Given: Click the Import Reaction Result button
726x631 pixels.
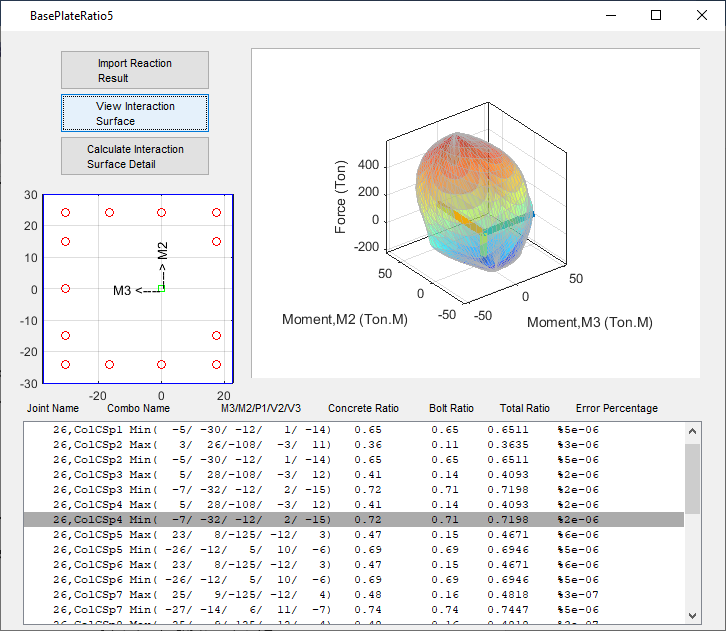Looking at the screenshot, I should 135,70.
